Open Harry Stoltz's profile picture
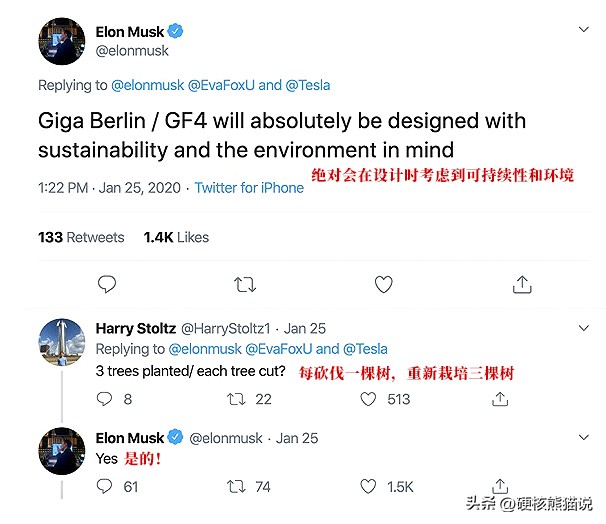This screenshot has width=606, height=524. pos(61,344)
